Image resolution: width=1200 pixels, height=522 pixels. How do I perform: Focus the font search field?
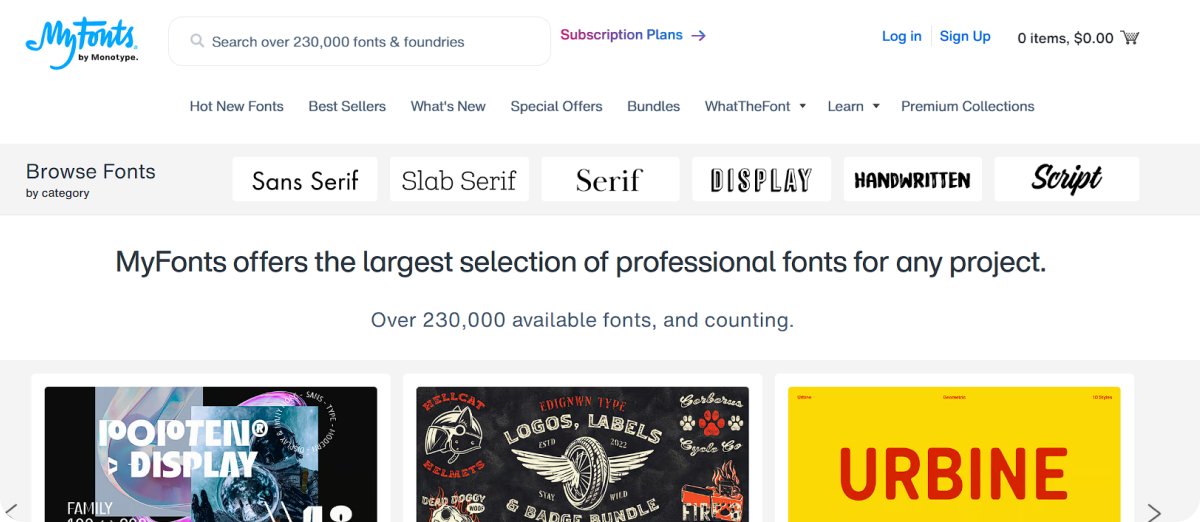click(x=370, y=42)
